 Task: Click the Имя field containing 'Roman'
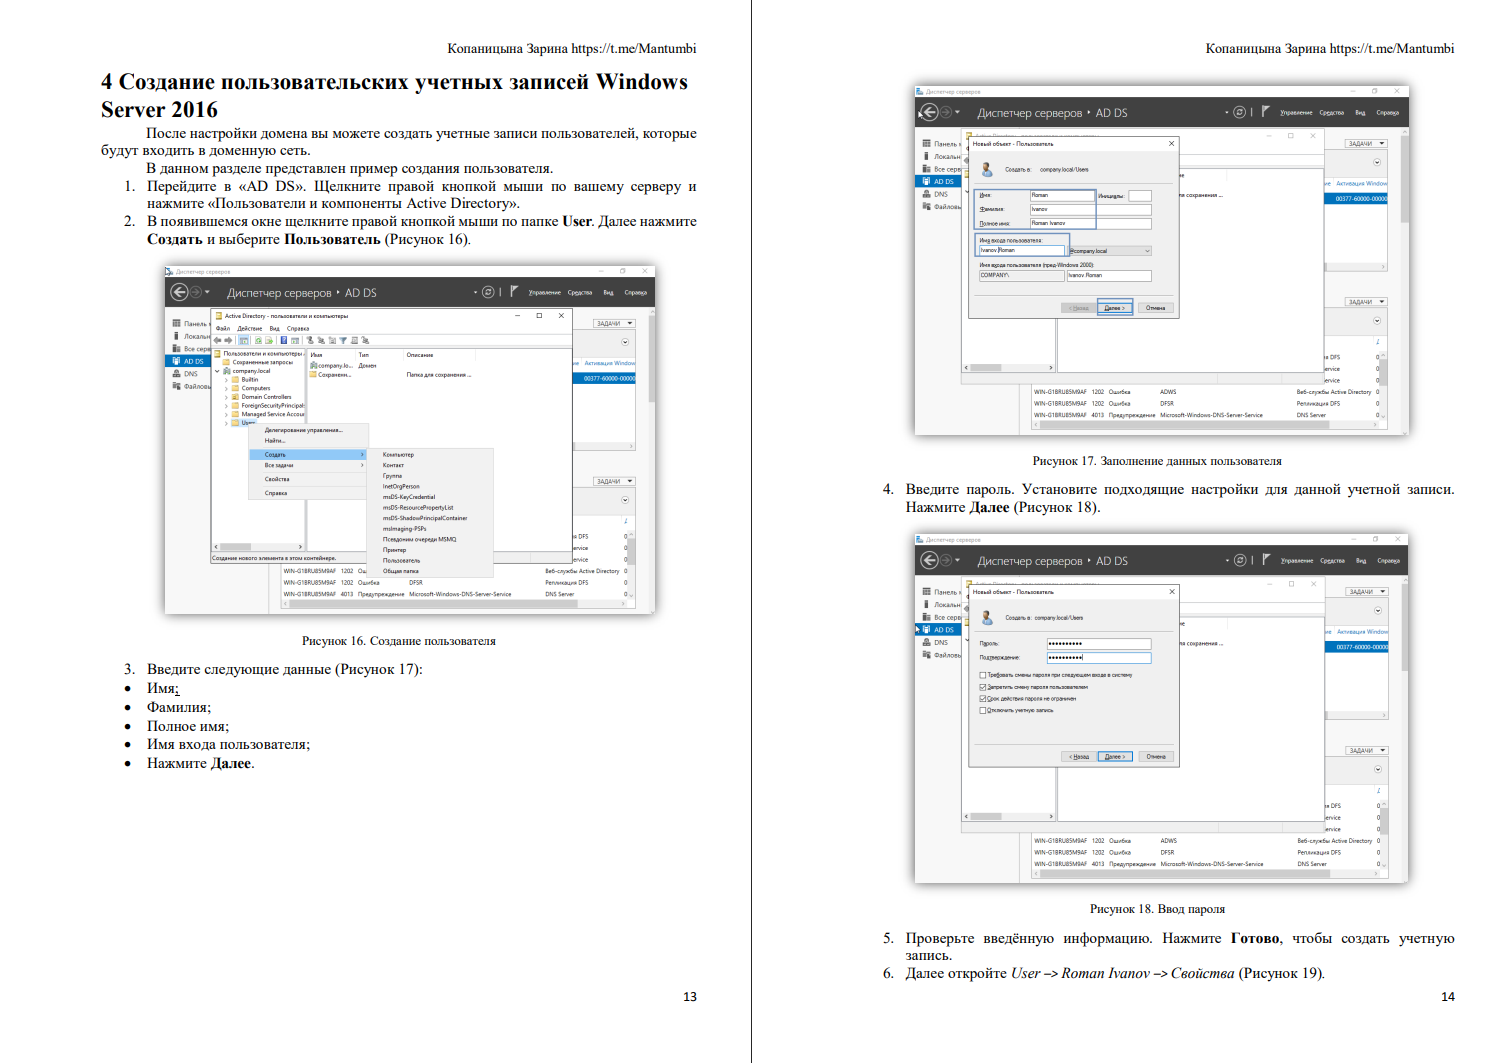click(1062, 195)
